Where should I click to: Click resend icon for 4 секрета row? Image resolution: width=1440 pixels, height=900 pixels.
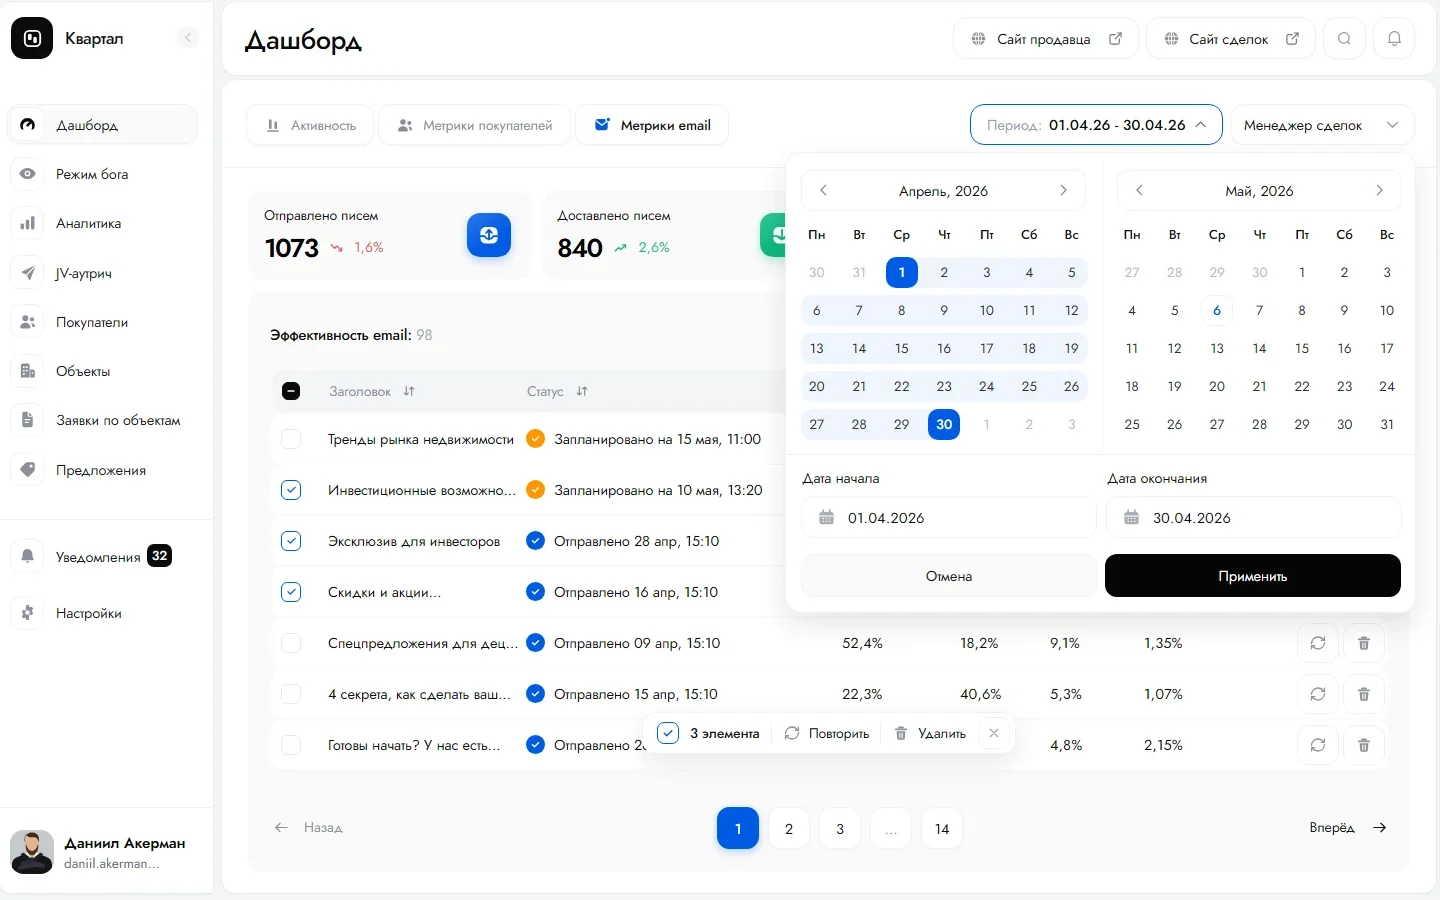pyautogui.click(x=1317, y=694)
